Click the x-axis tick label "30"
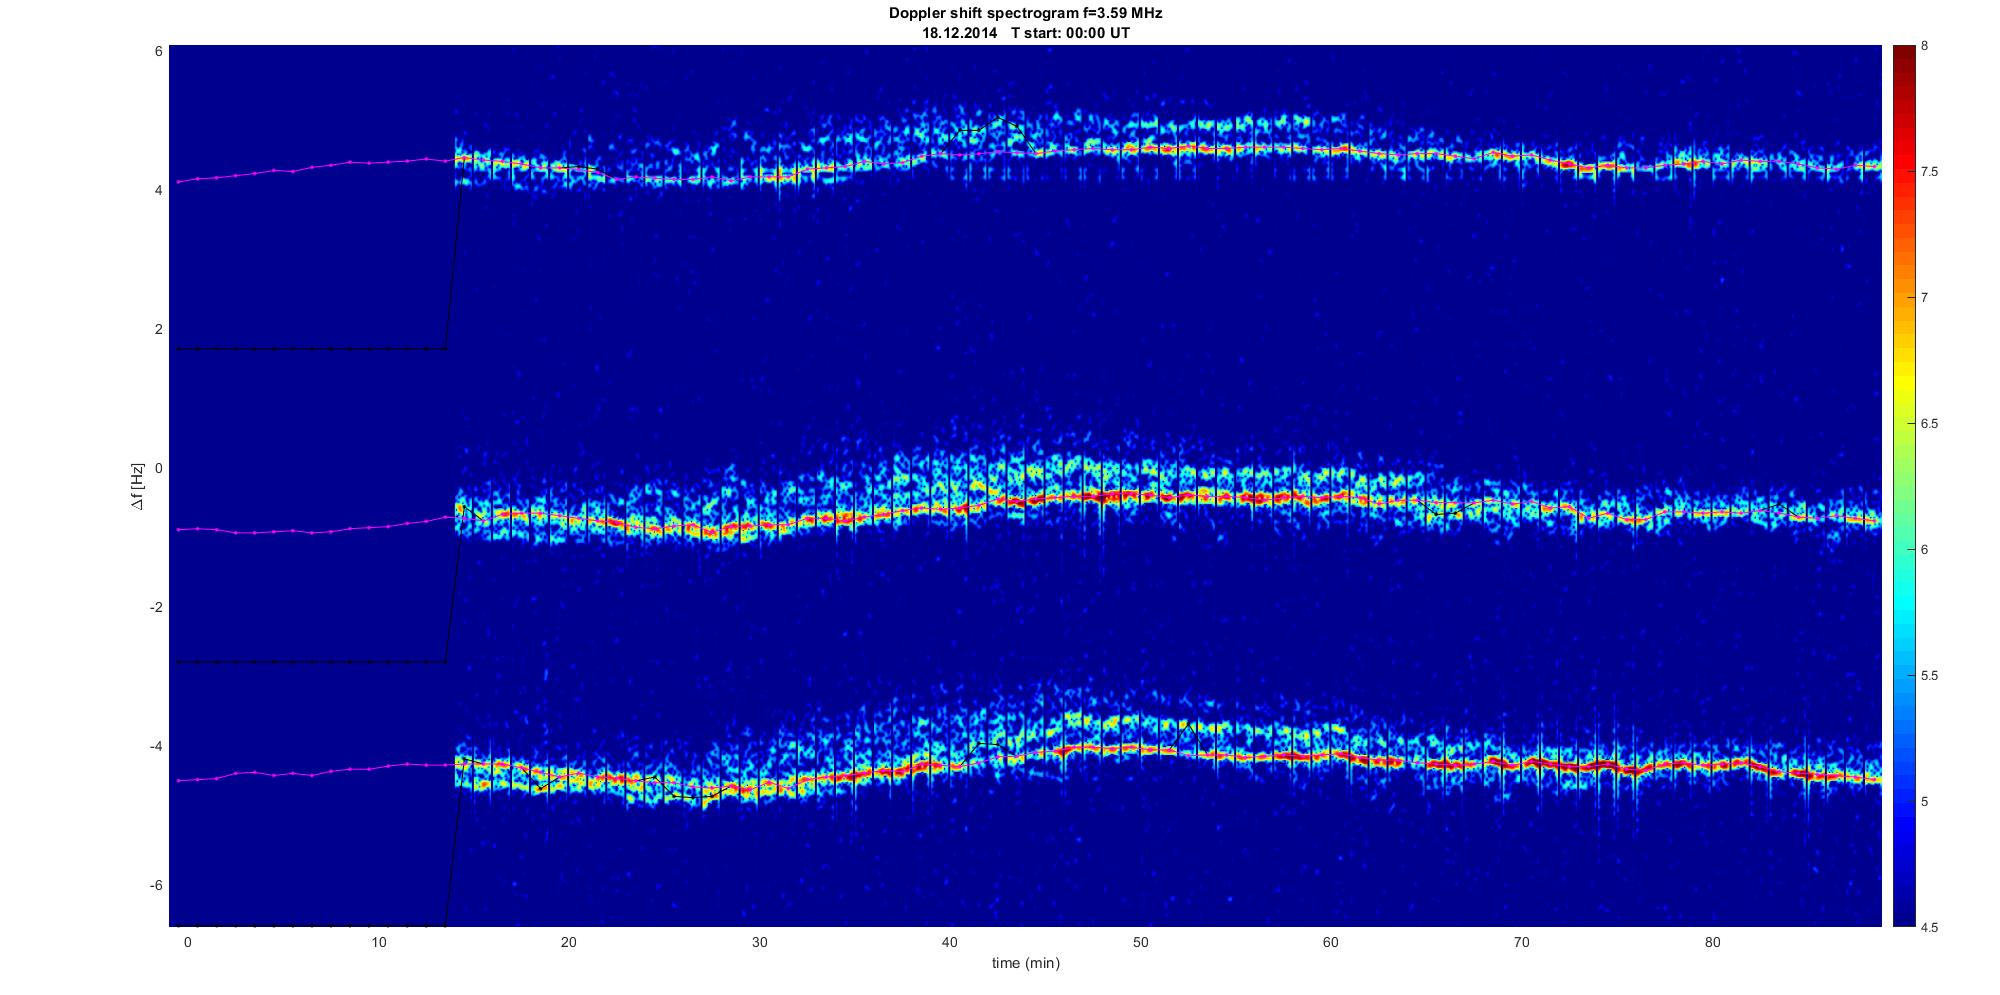 coord(759,942)
